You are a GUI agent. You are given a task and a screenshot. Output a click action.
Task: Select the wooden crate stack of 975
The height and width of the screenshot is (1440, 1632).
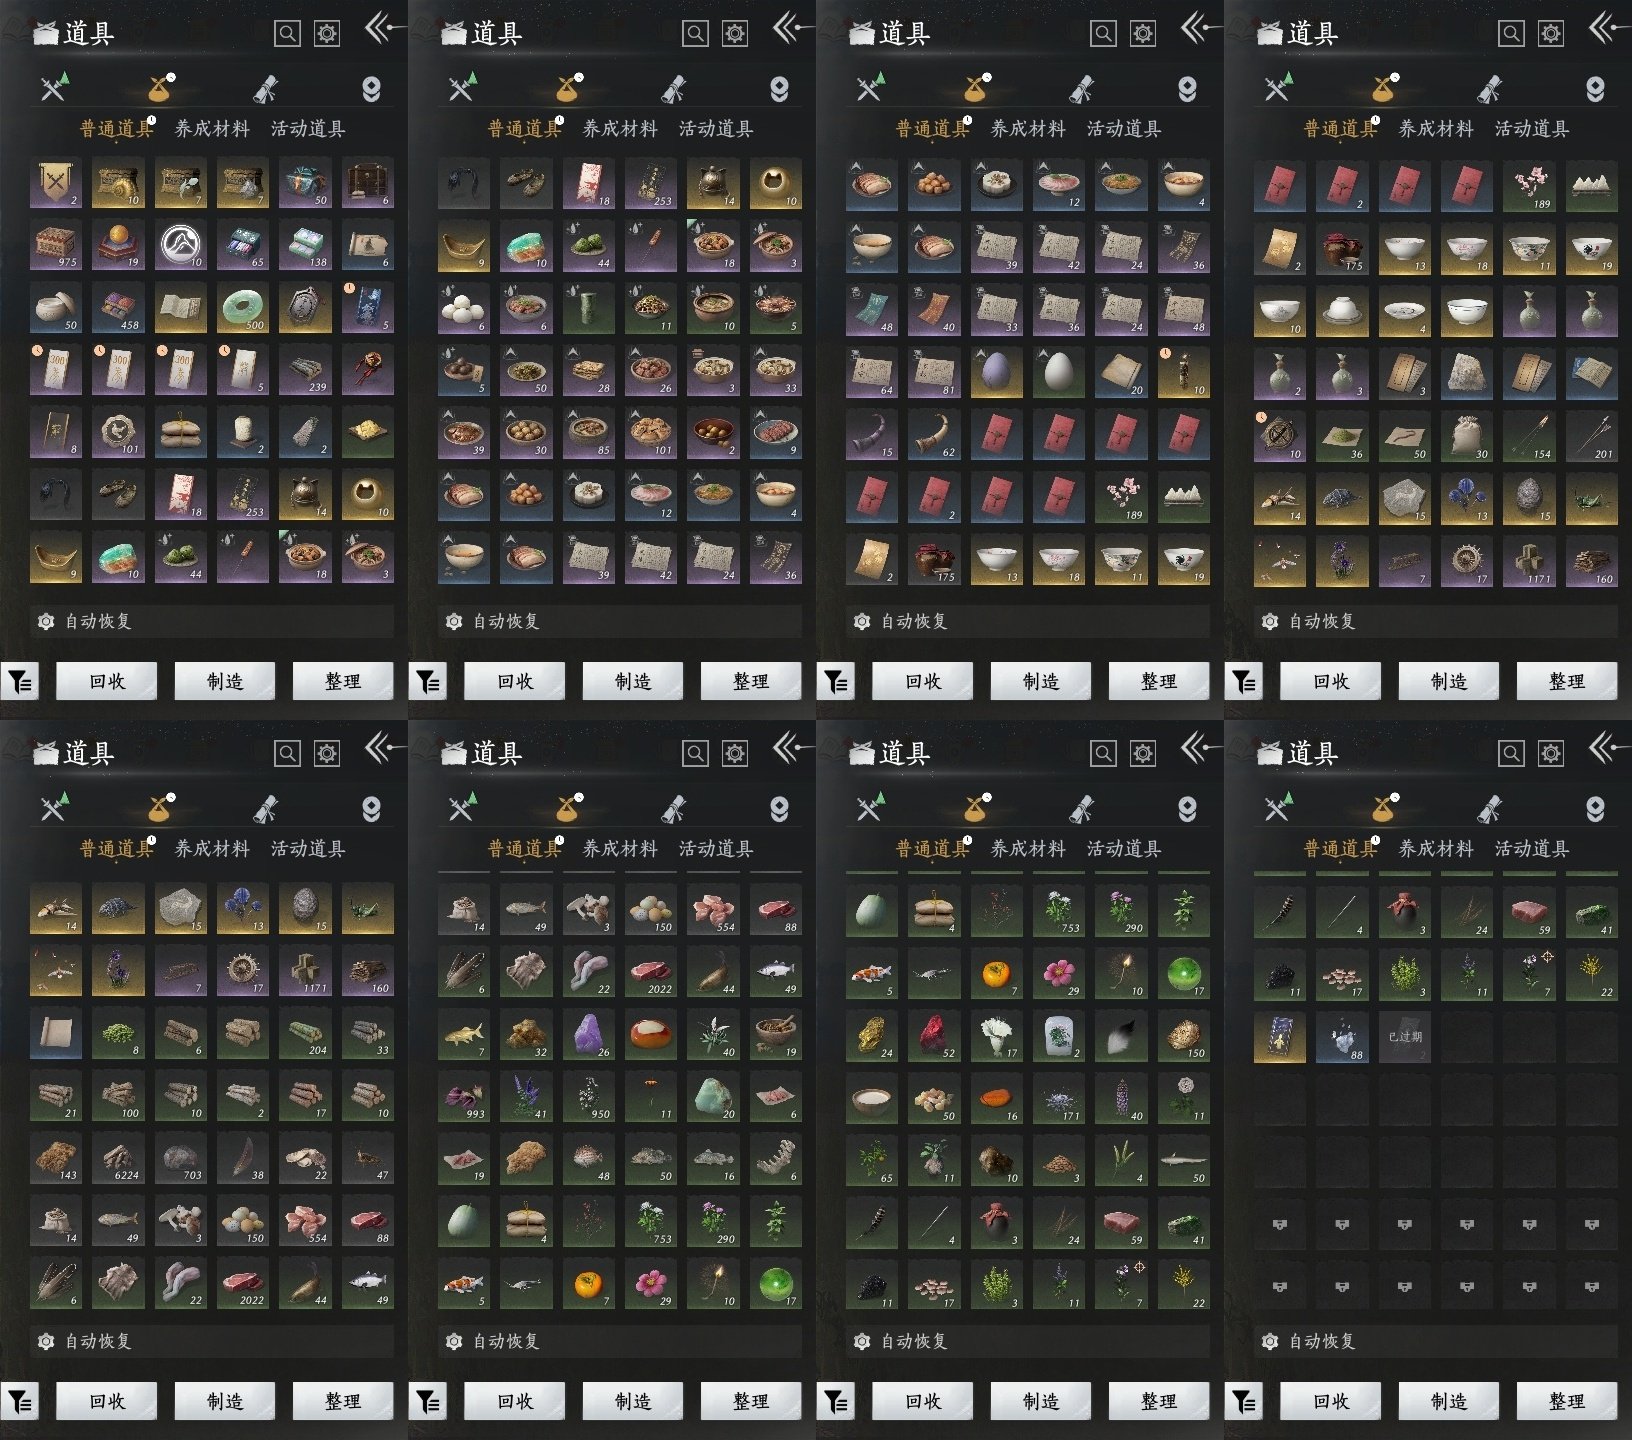point(55,245)
